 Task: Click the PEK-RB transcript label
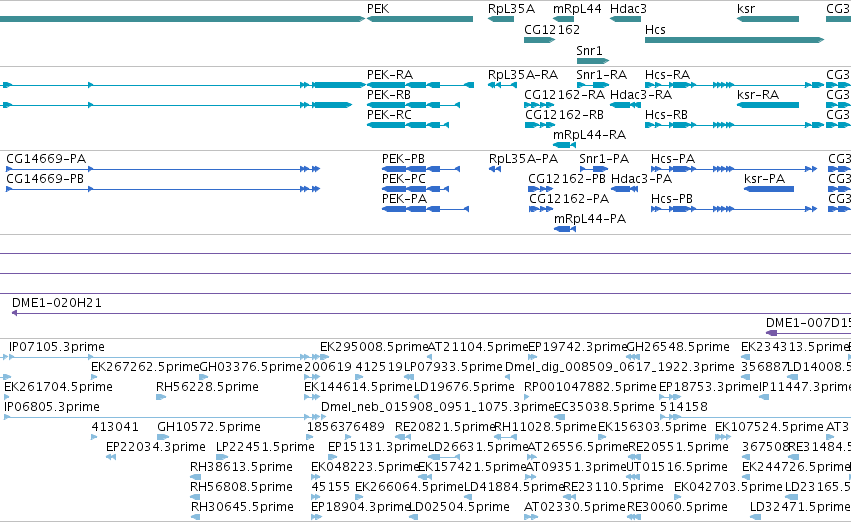click(x=389, y=94)
